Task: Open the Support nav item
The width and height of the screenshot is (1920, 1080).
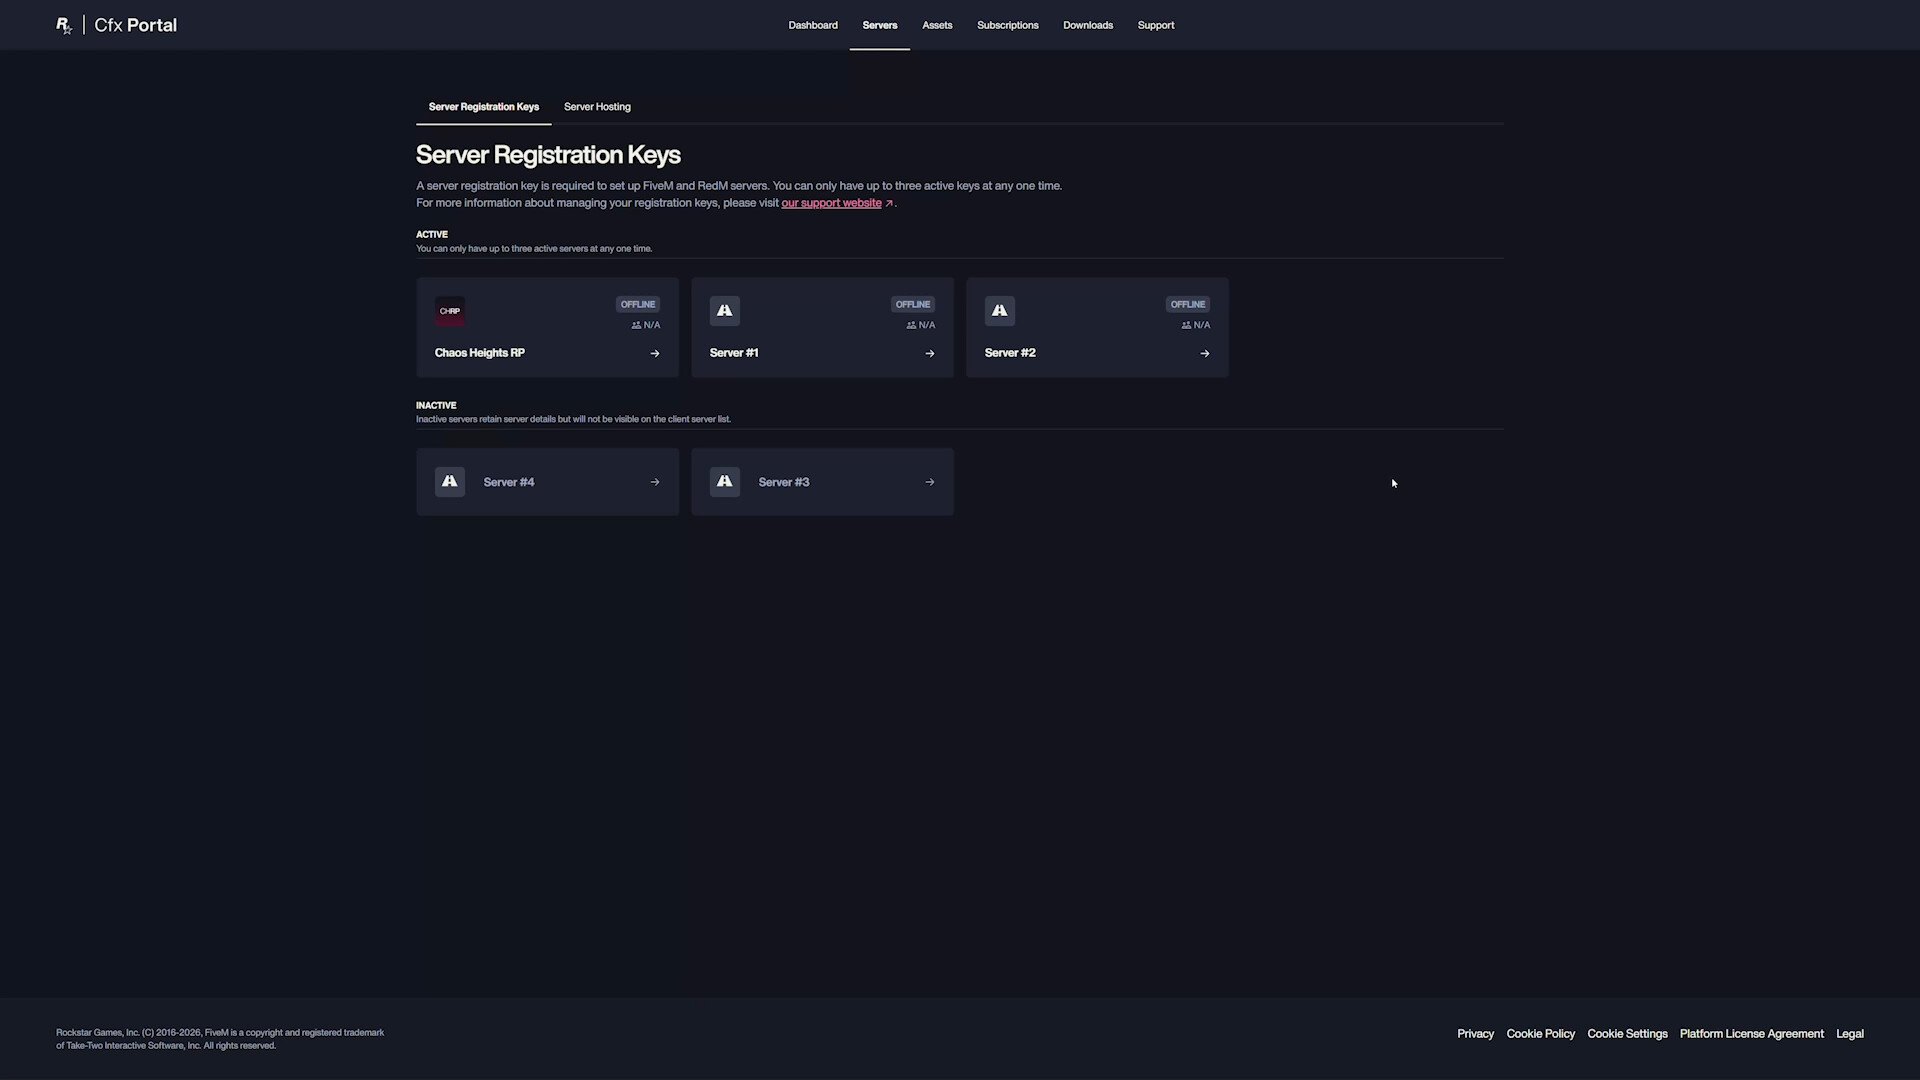Action: click(1156, 25)
